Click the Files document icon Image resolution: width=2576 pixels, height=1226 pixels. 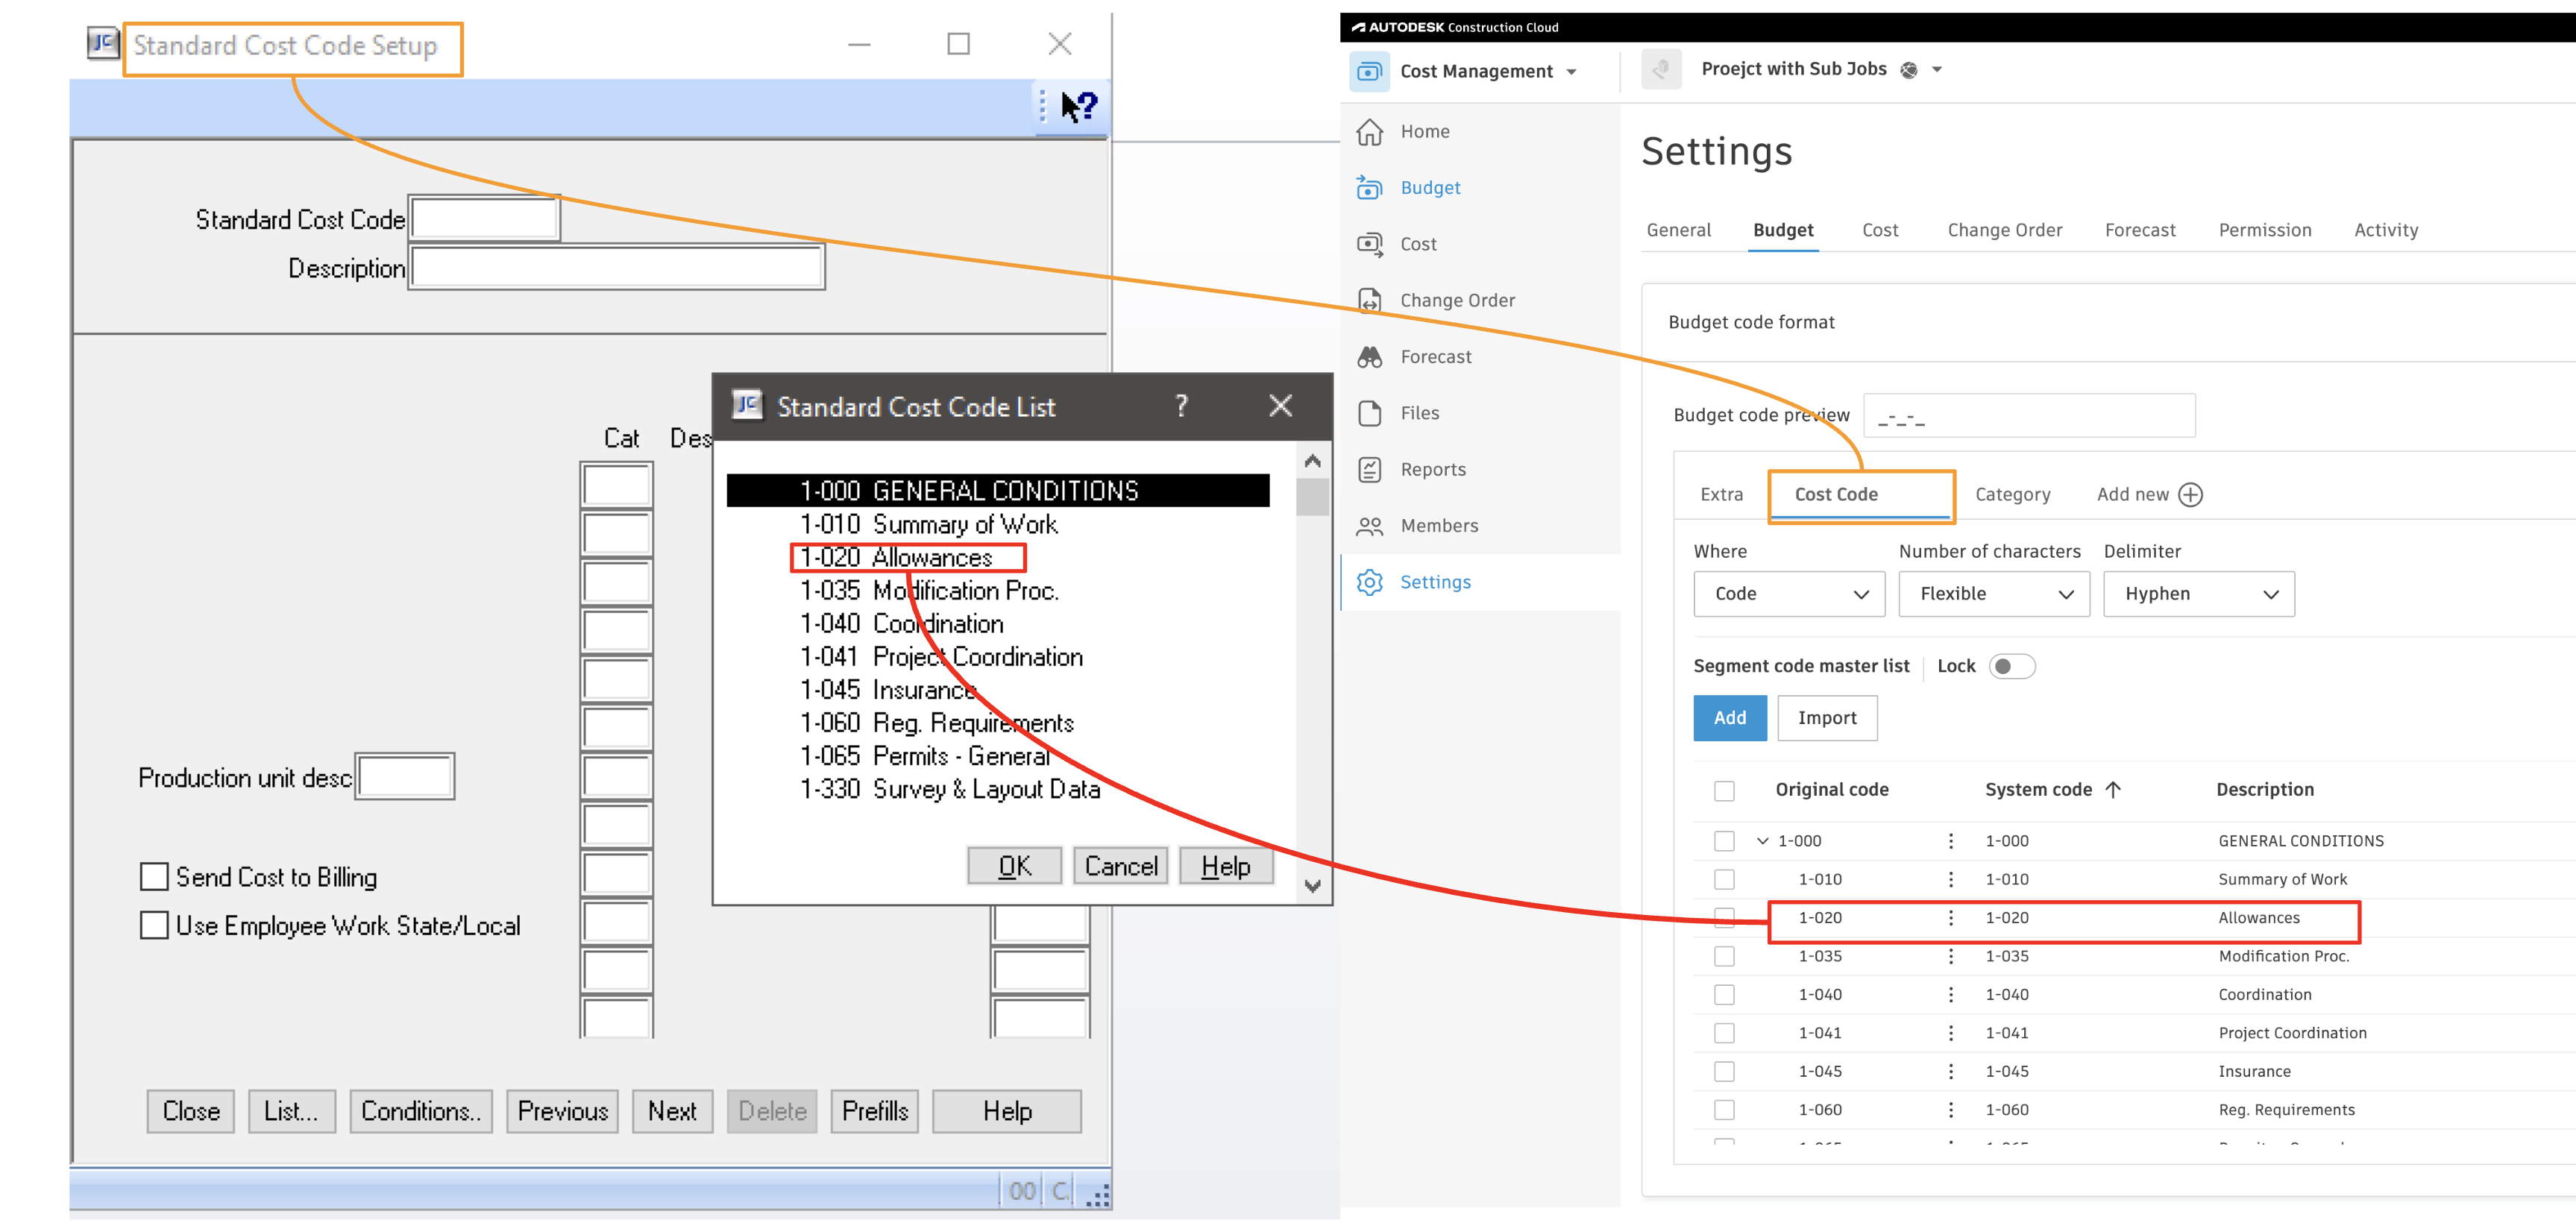[x=1369, y=413]
